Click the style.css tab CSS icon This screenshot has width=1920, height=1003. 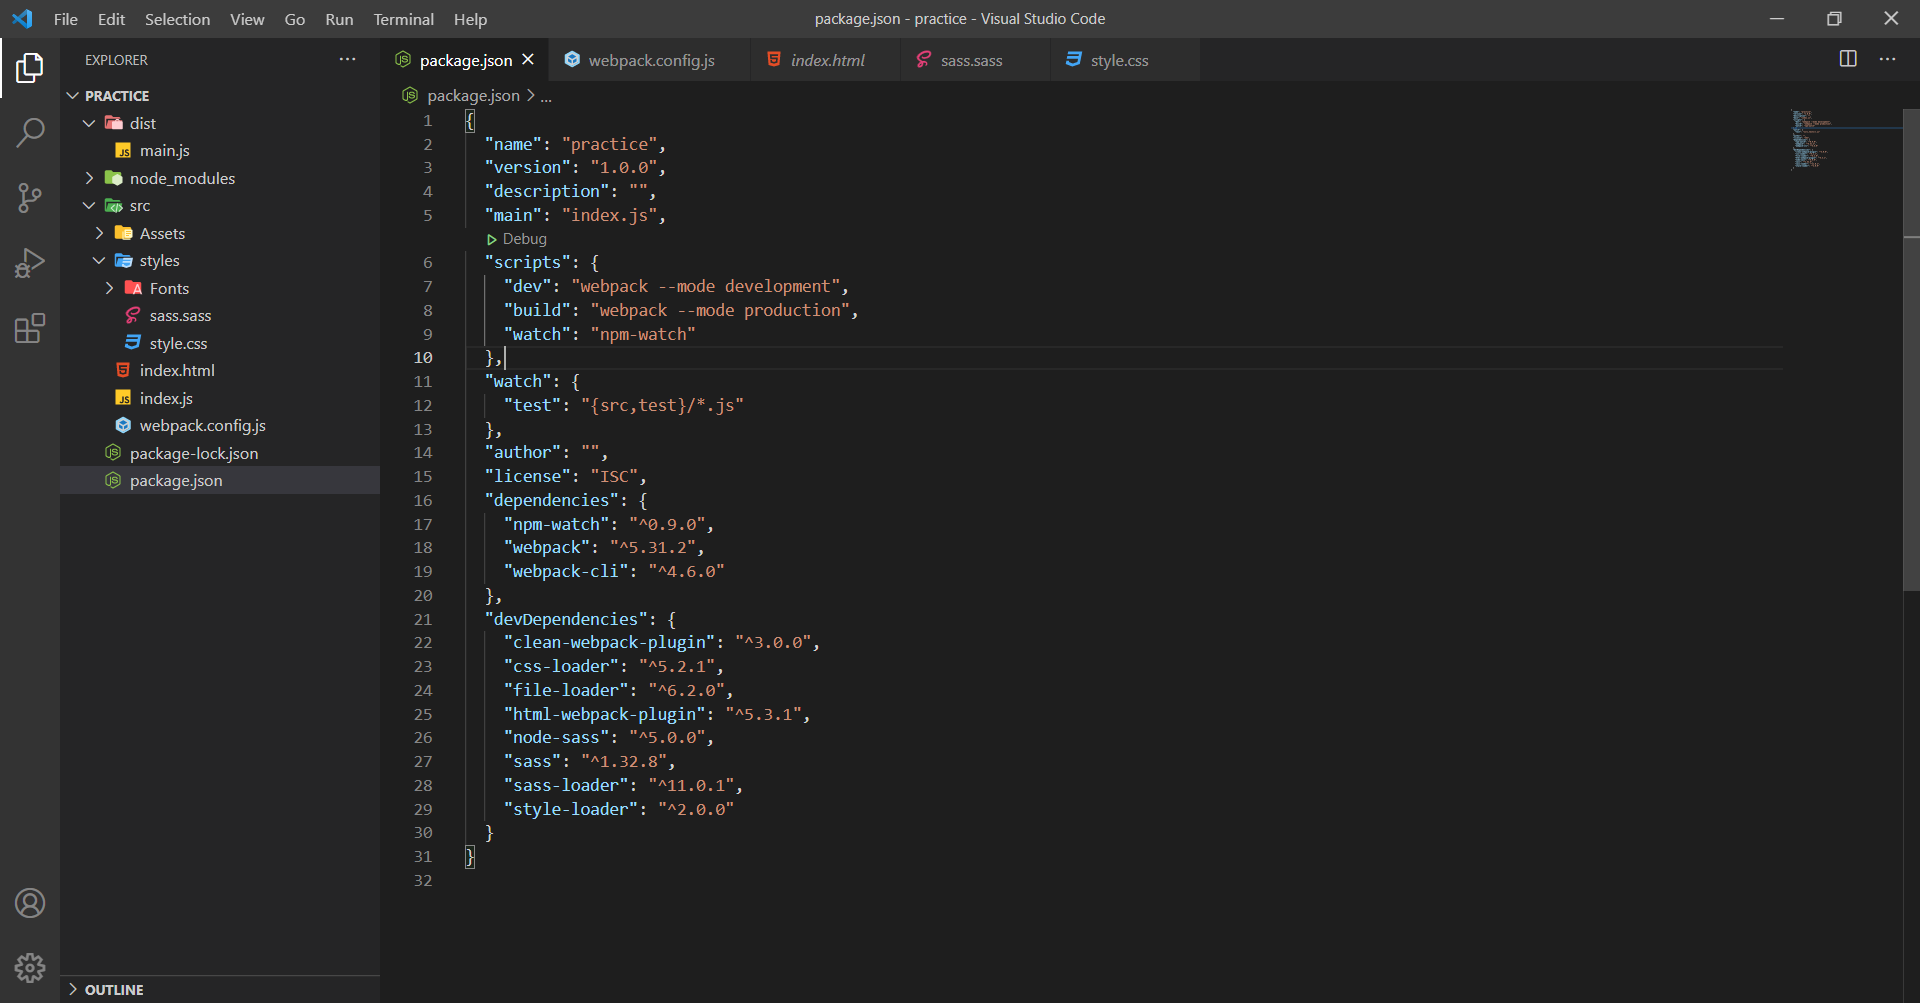(x=1074, y=60)
